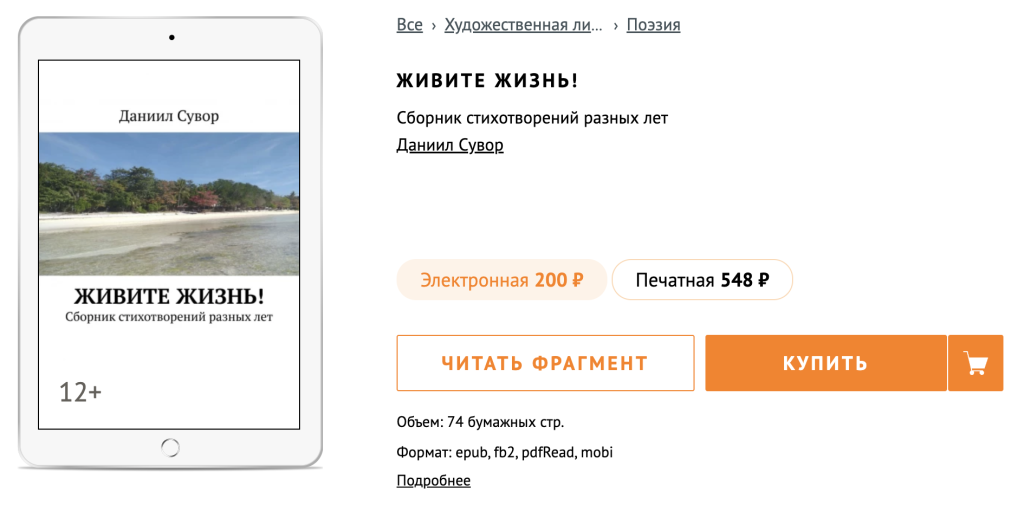Click the tablet home button circle
This screenshot has width=1024, height=505.
coord(170,447)
